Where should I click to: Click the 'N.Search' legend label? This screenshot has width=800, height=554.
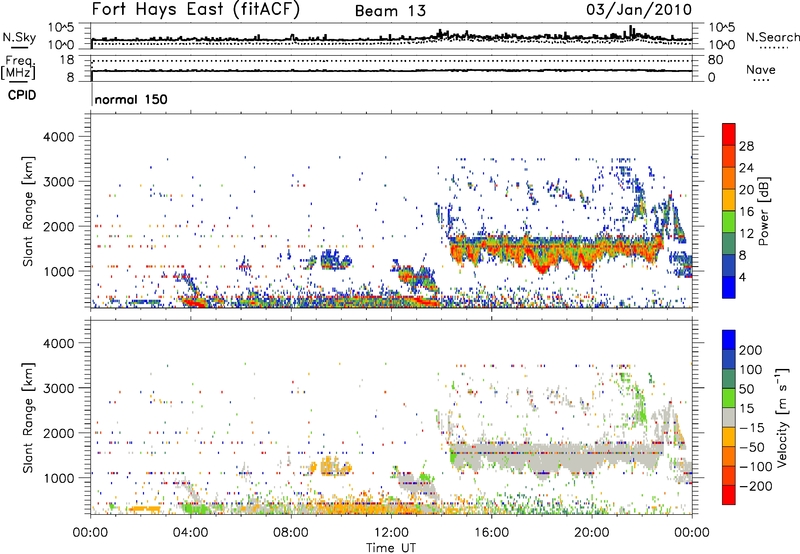[x=772, y=37]
